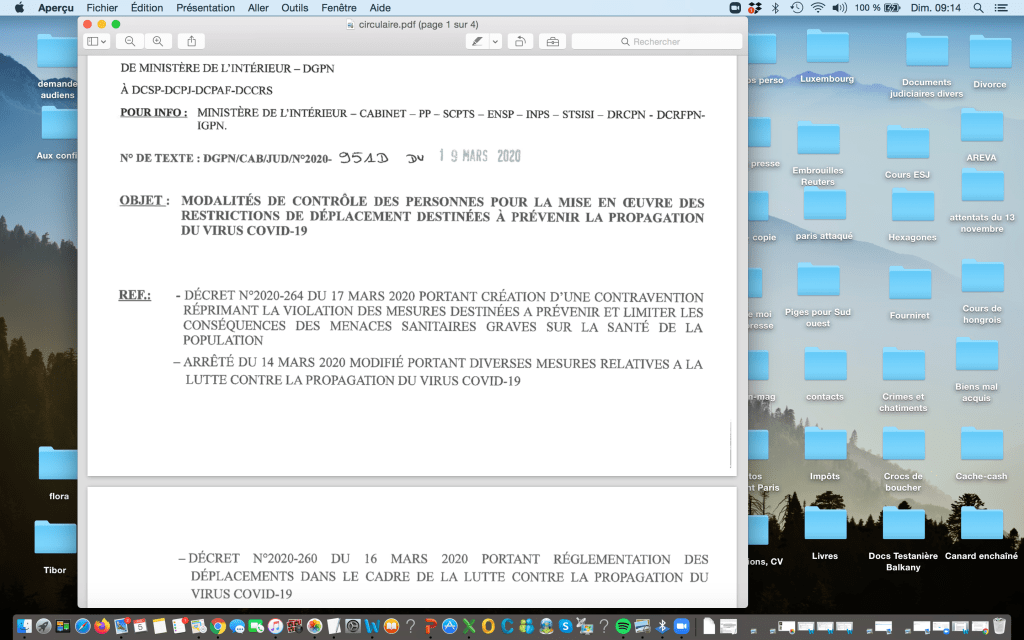This screenshot has width=1024, height=640.
Task: Click the Rechercher search field
Action: pyautogui.click(x=656, y=41)
